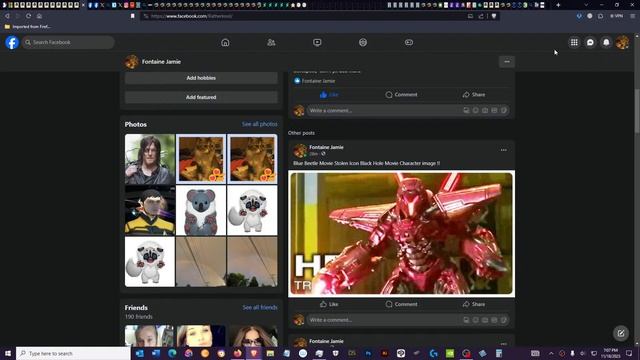Screen dimensions: 640x360
Task: Click the new message compose icon
Action: [621, 333]
